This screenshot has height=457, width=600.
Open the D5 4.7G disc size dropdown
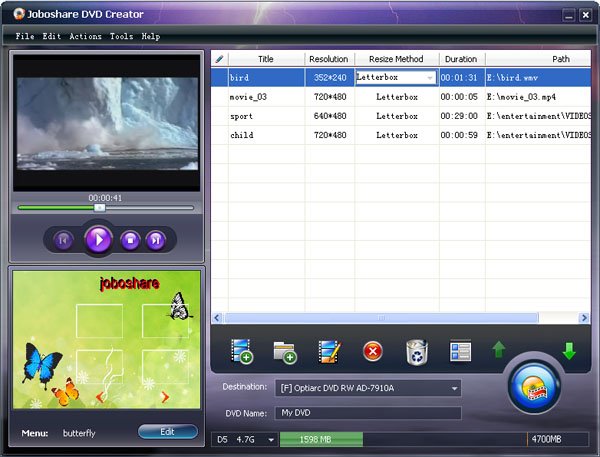[x=271, y=440]
